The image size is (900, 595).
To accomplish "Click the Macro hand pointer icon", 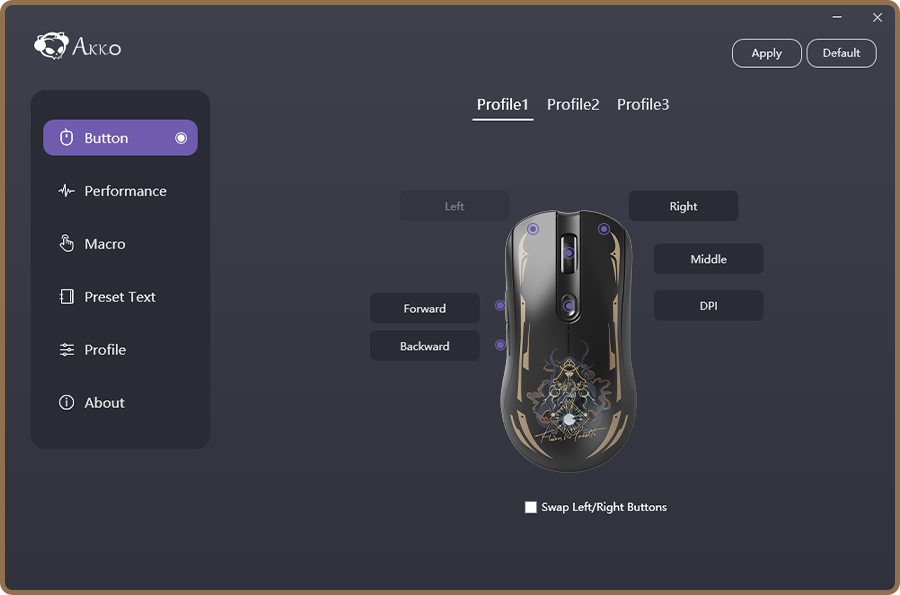I will (67, 243).
